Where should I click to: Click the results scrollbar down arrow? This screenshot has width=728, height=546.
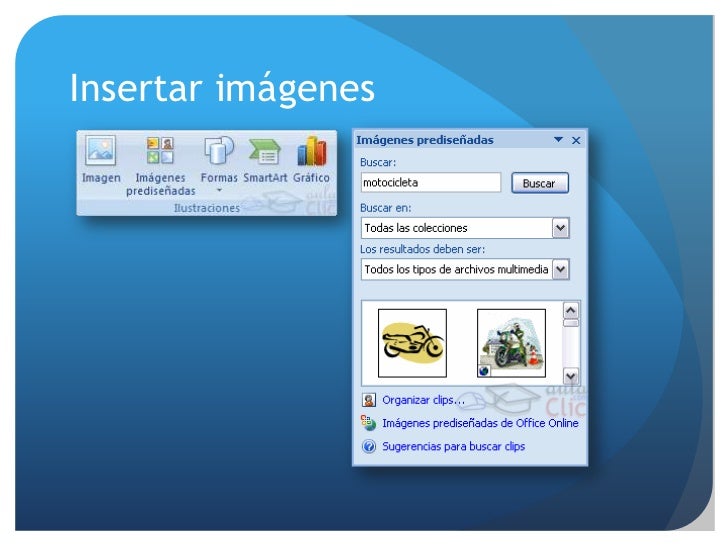click(571, 375)
